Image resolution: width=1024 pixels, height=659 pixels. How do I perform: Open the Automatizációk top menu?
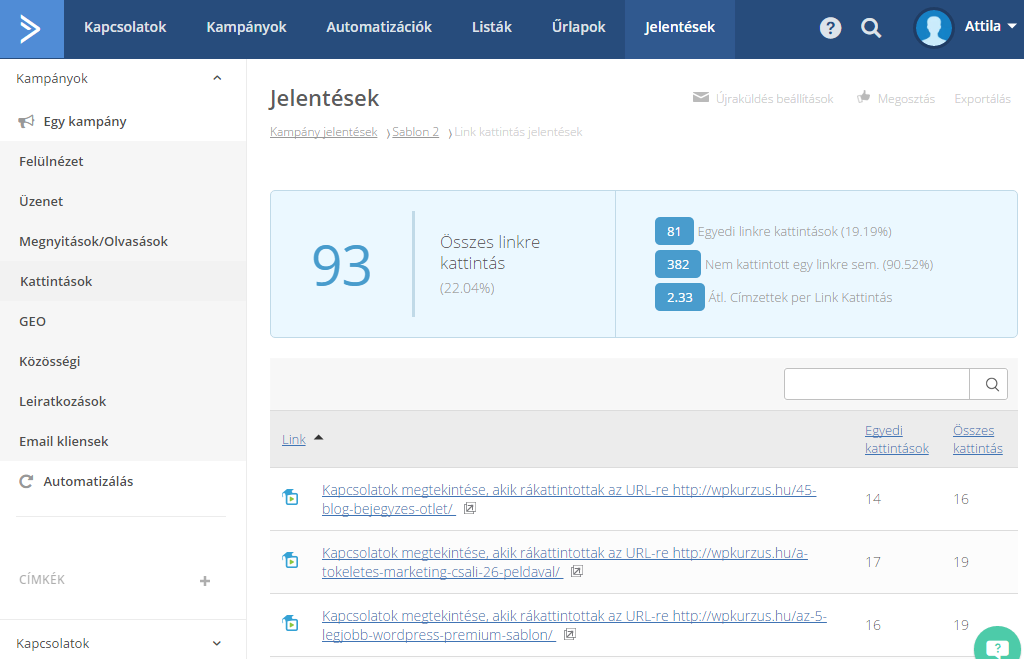point(379,28)
